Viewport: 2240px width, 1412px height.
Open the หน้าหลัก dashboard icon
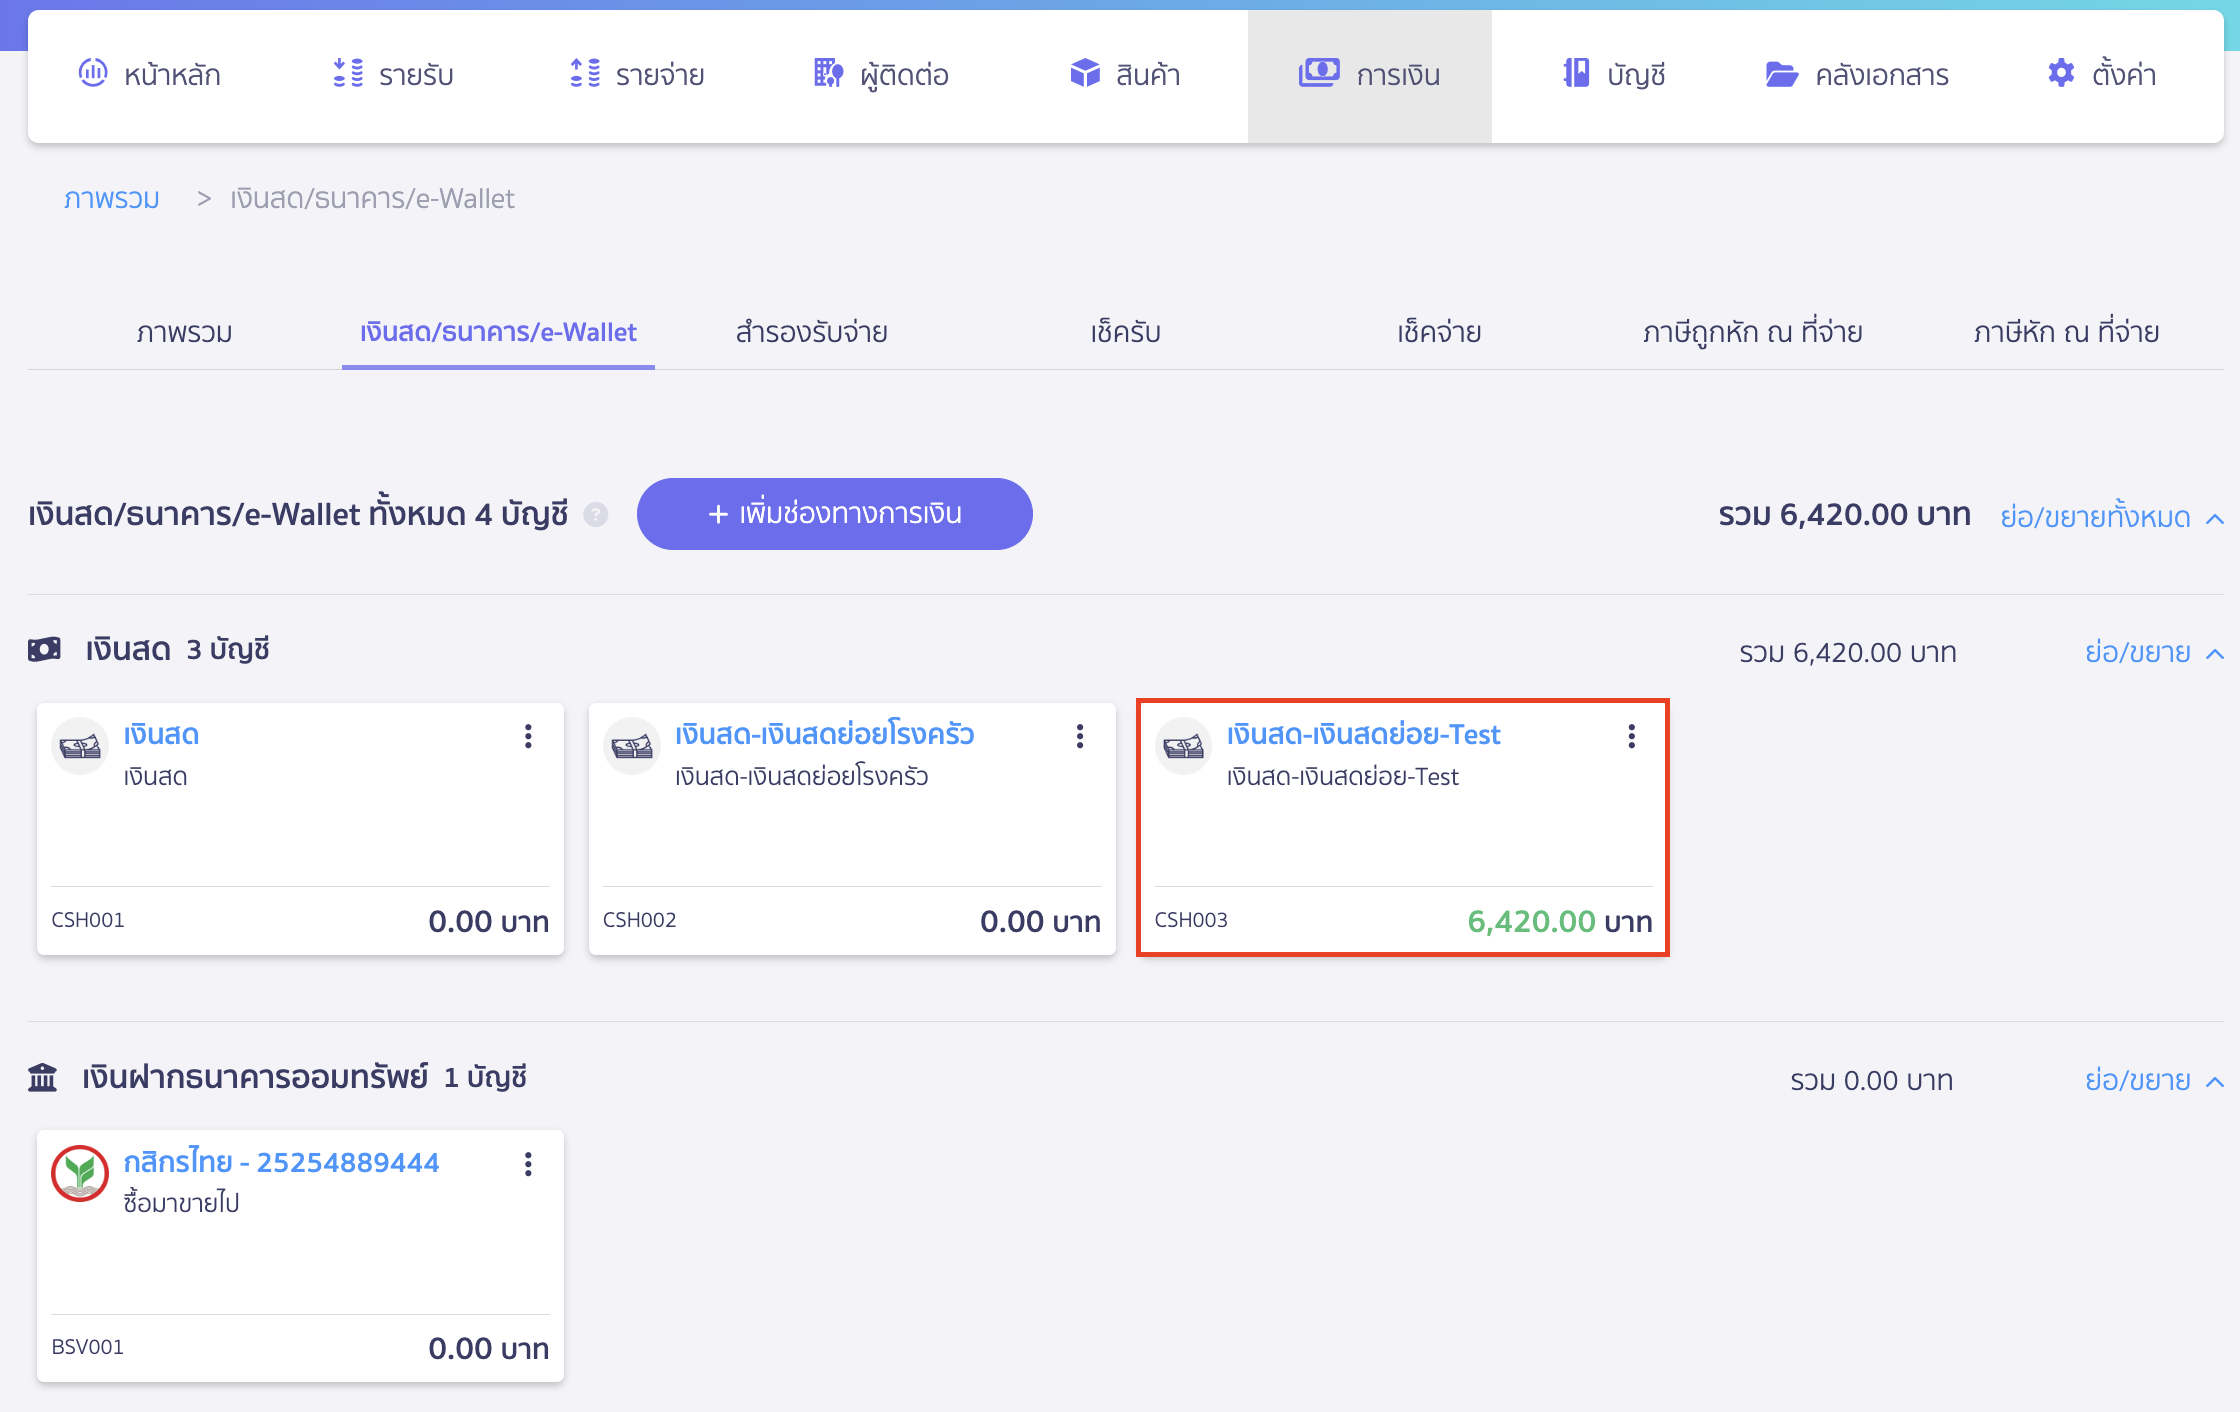[93, 73]
